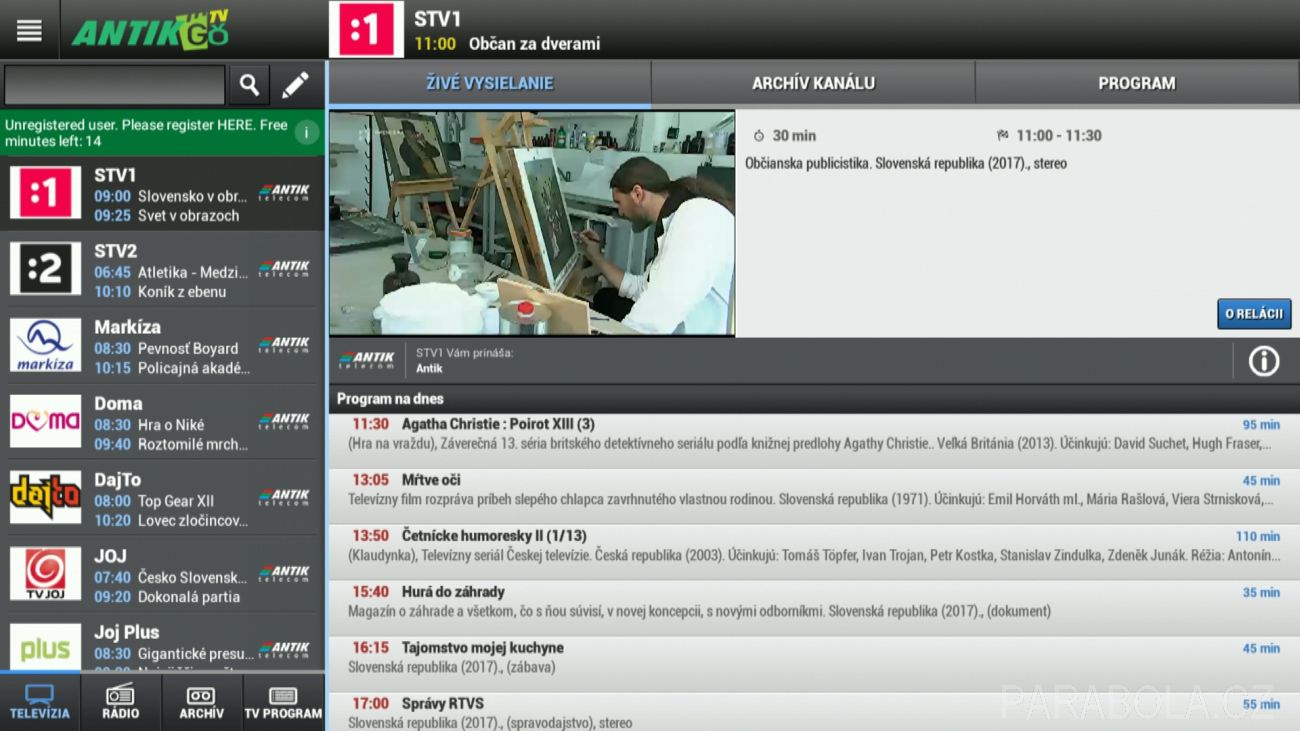Open the green registration info icon
Viewport: 1300px width, 731px height.
(307, 133)
